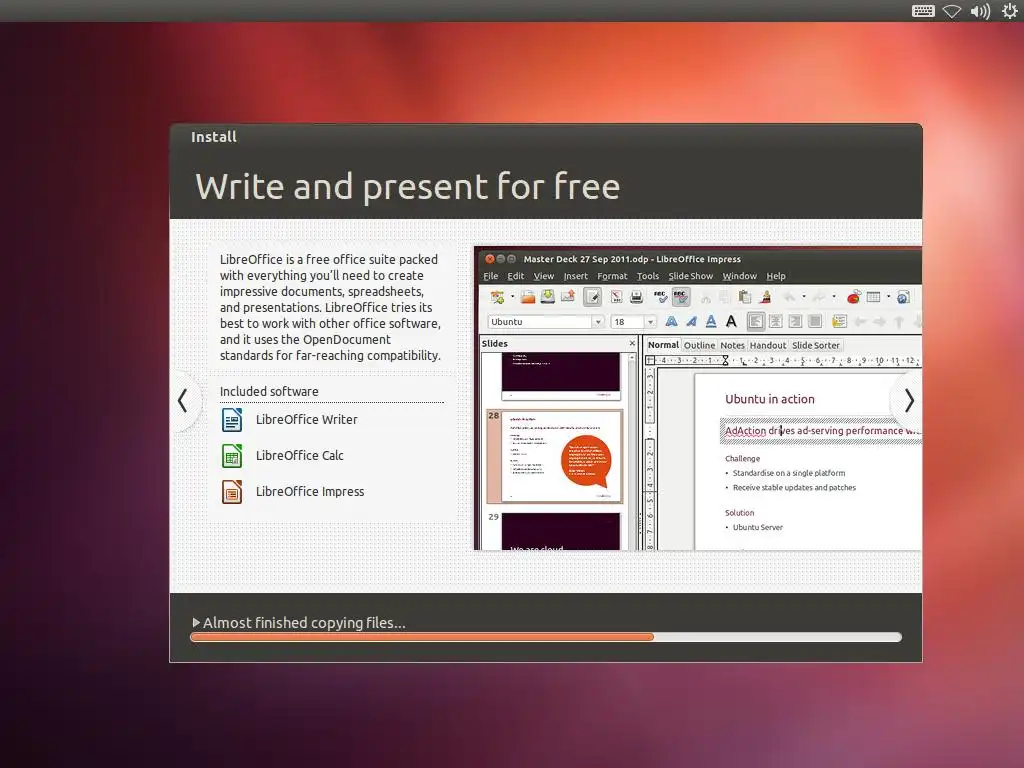The width and height of the screenshot is (1024, 768).
Task: Toggle Italic text formatting
Action: pyautogui.click(x=691, y=321)
